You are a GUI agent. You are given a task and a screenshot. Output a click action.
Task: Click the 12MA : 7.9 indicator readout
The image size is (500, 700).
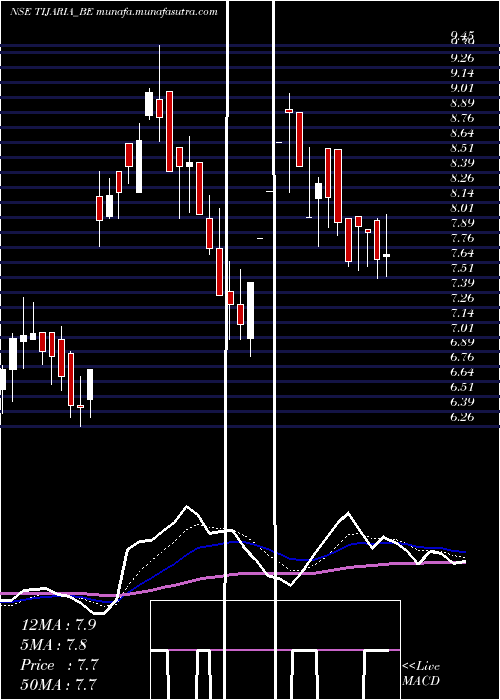click(58, 625)
